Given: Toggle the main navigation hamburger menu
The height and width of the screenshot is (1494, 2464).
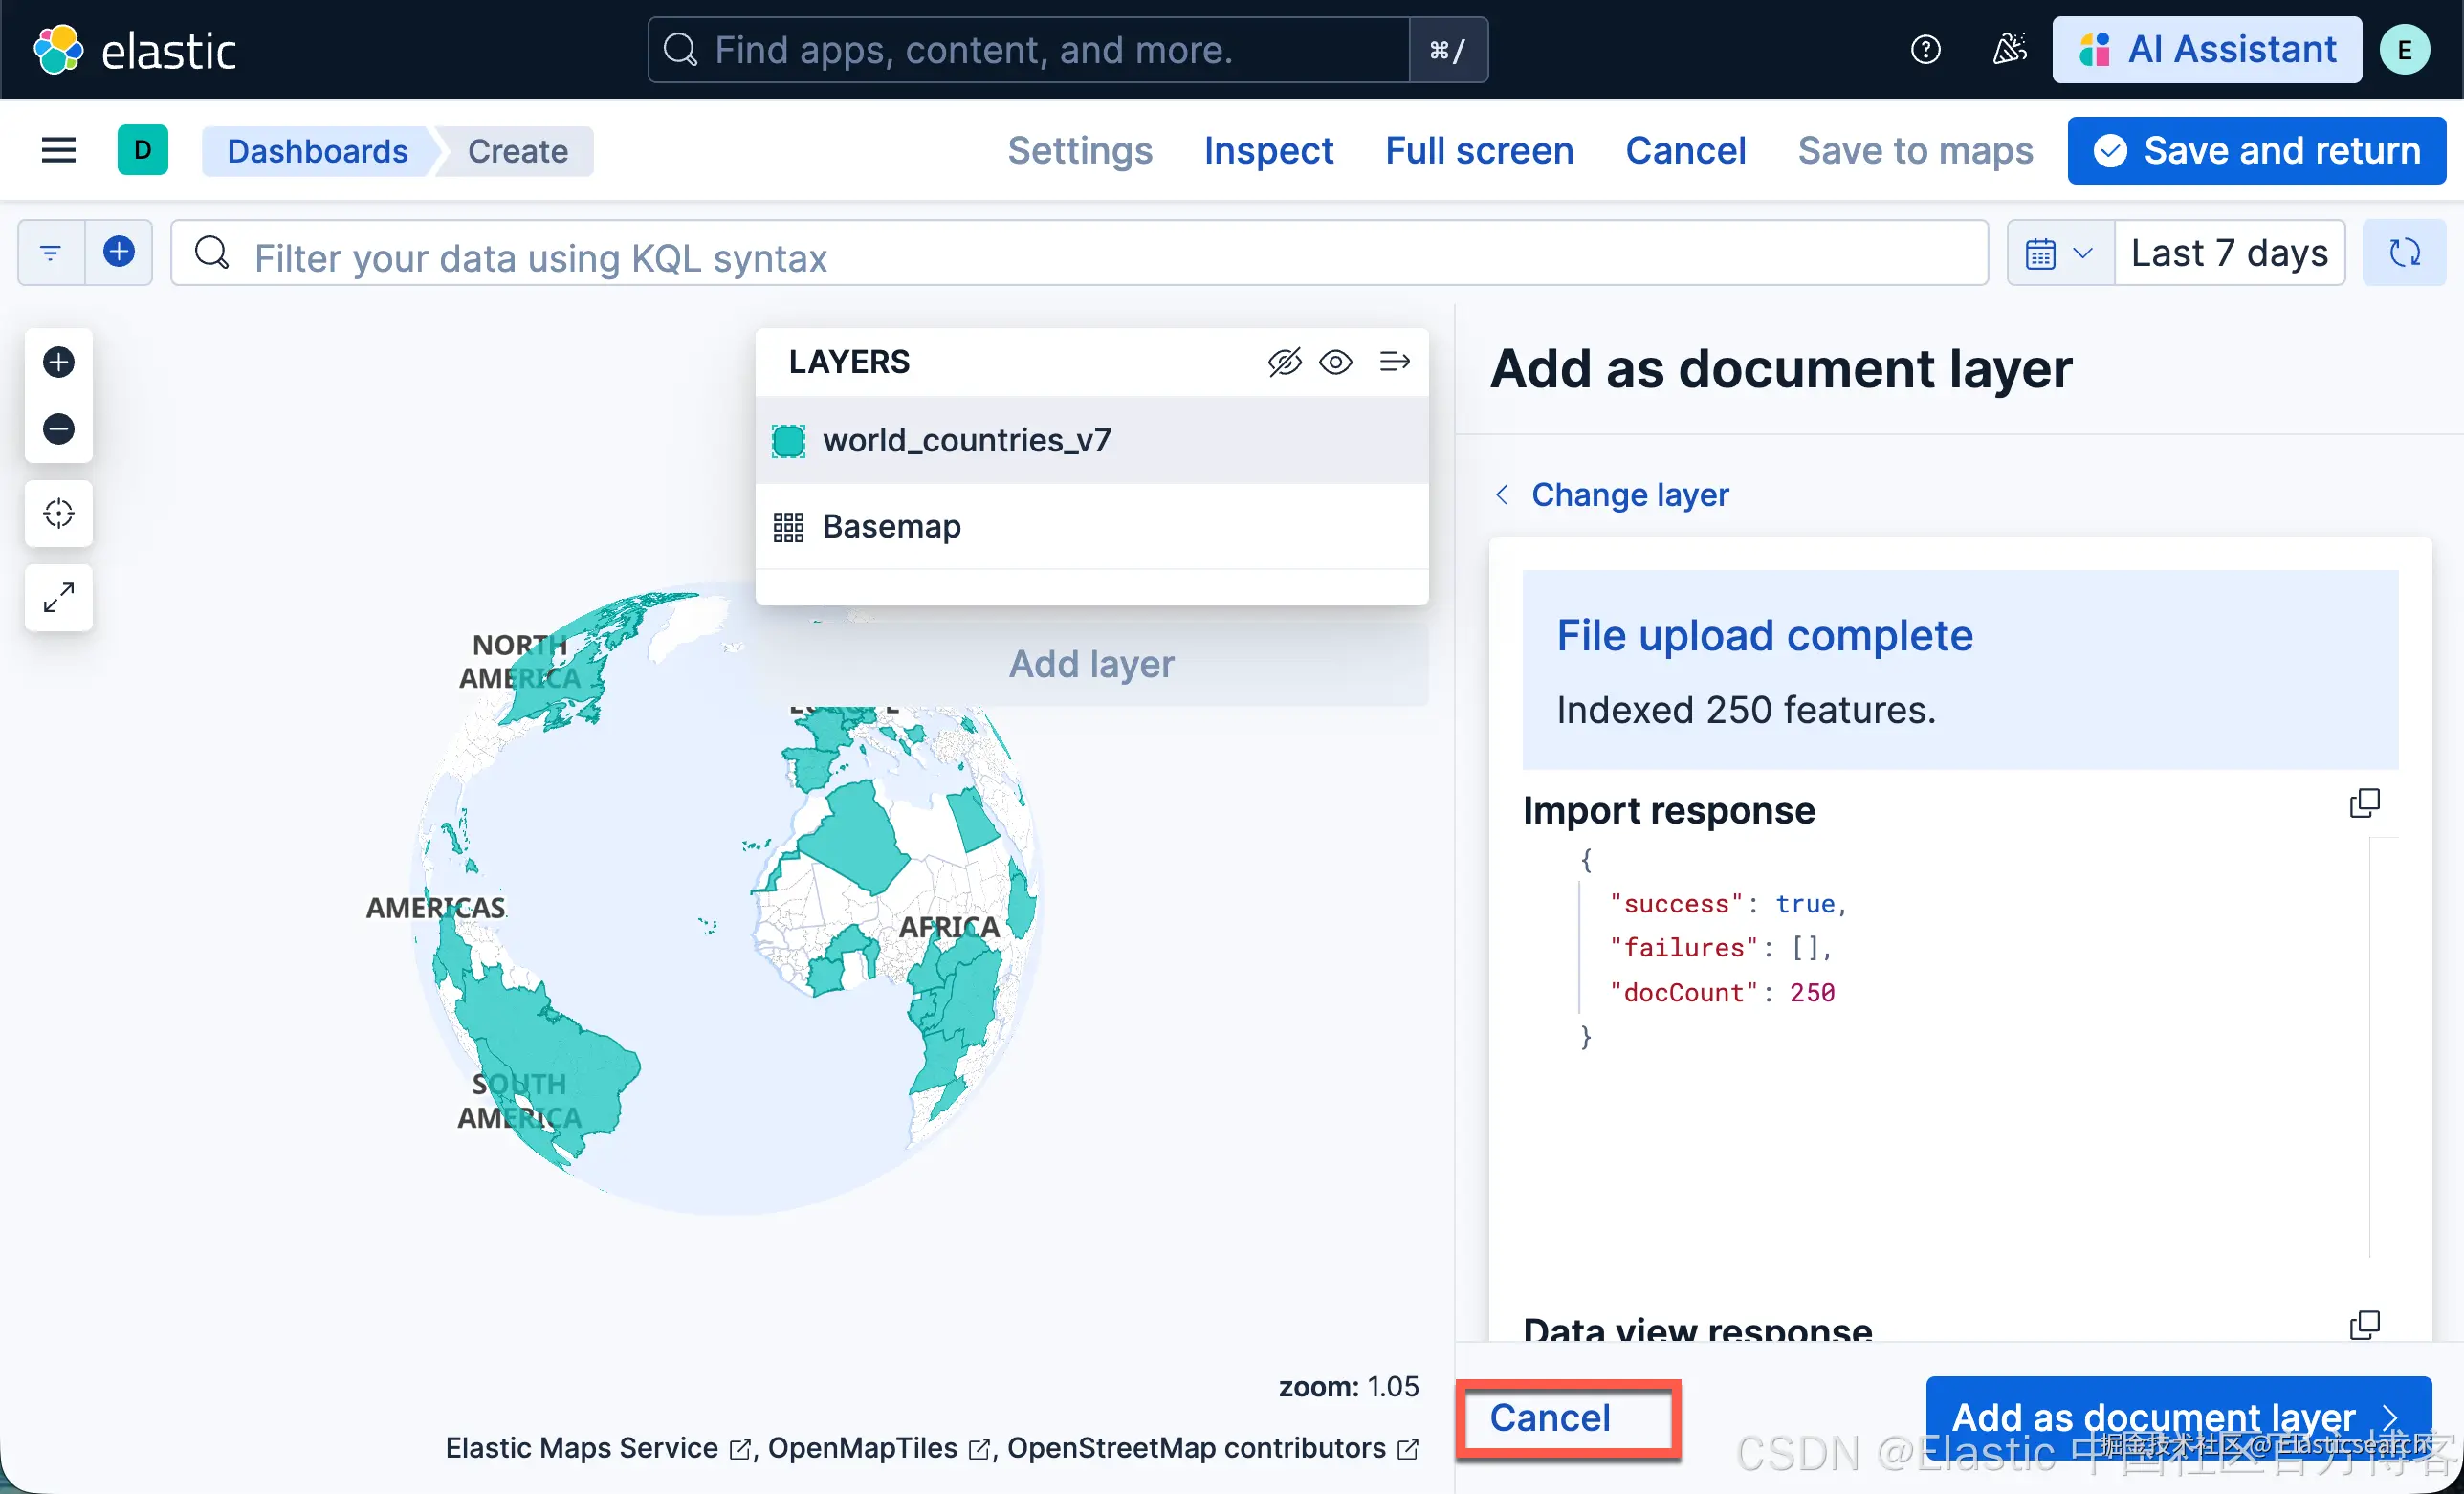Looking at the screenshot, I should click(59, 150).
